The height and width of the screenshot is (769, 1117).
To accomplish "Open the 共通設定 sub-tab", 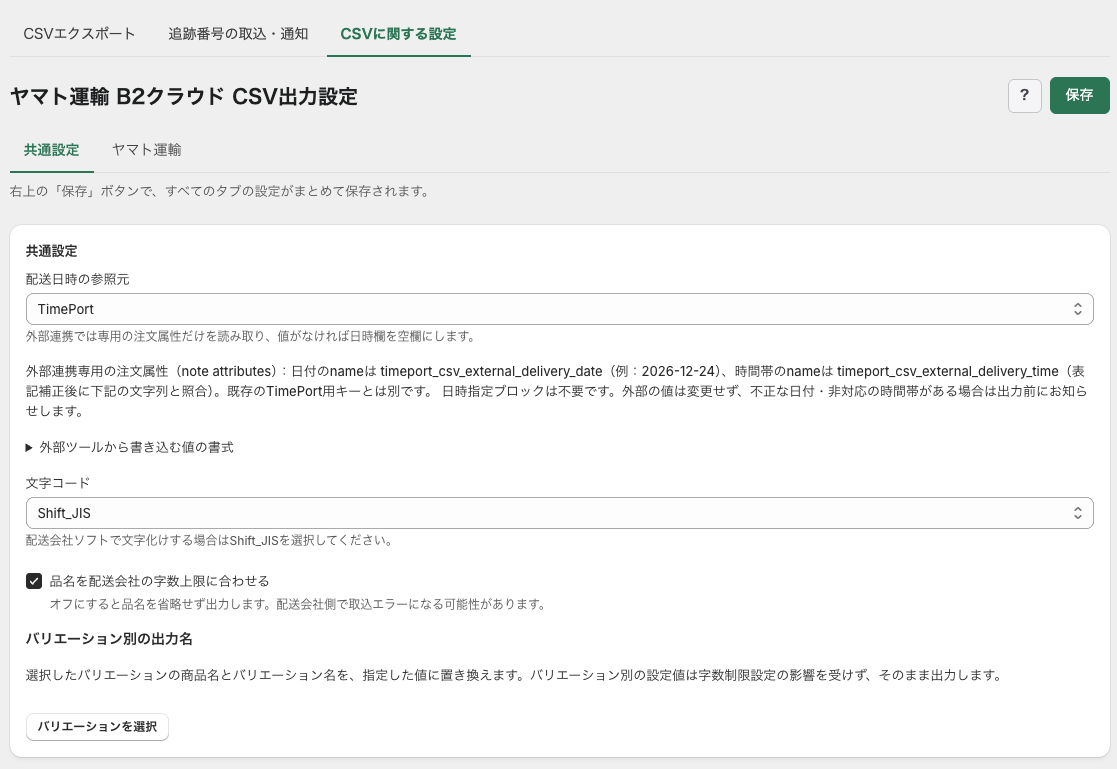I will point(51,150).
